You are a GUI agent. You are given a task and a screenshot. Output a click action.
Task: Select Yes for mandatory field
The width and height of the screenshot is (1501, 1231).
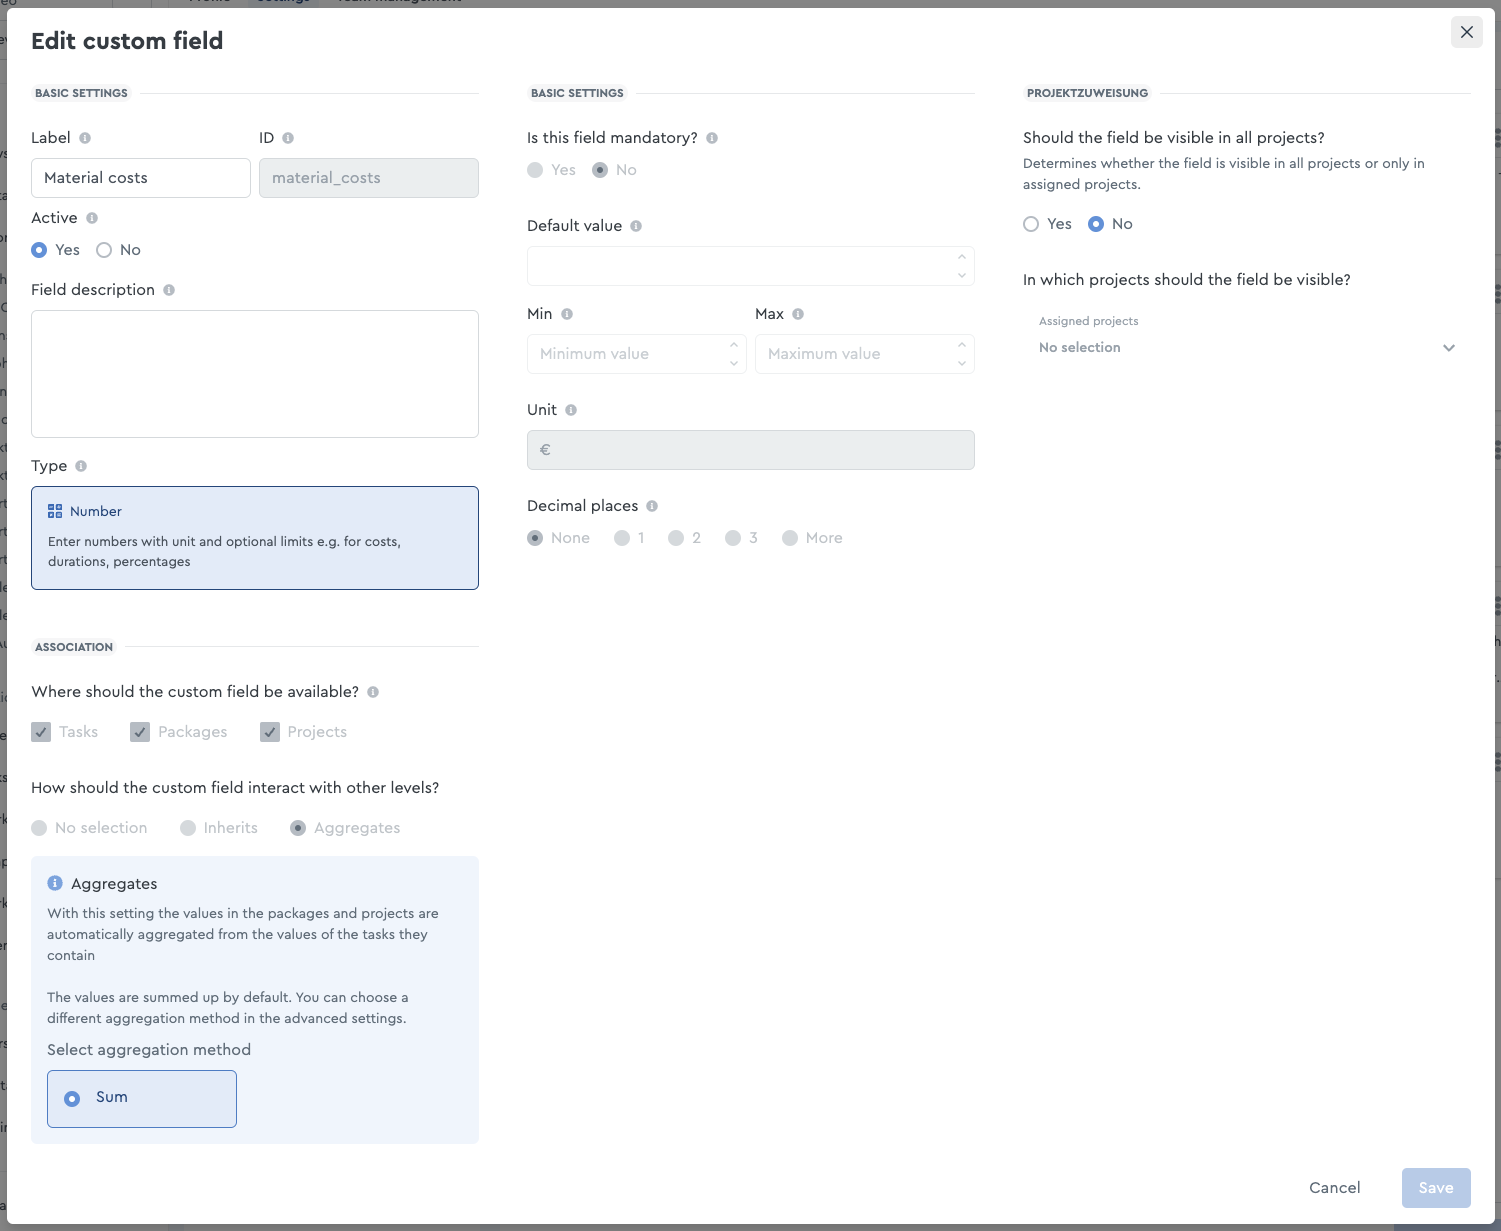coord(535,170)
